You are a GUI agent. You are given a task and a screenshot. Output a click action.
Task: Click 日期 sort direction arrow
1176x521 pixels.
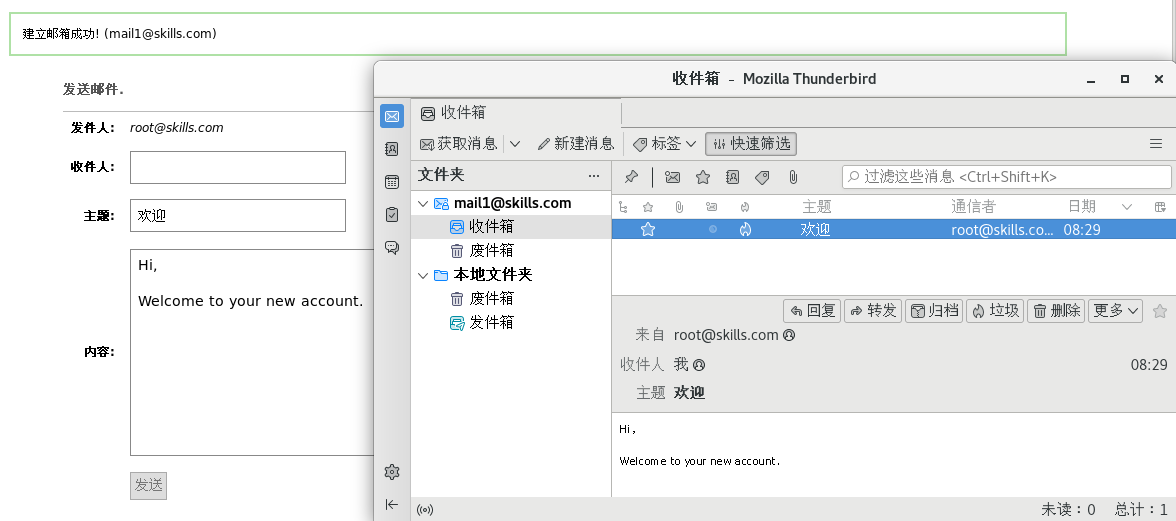click(x=1126, y=207)
